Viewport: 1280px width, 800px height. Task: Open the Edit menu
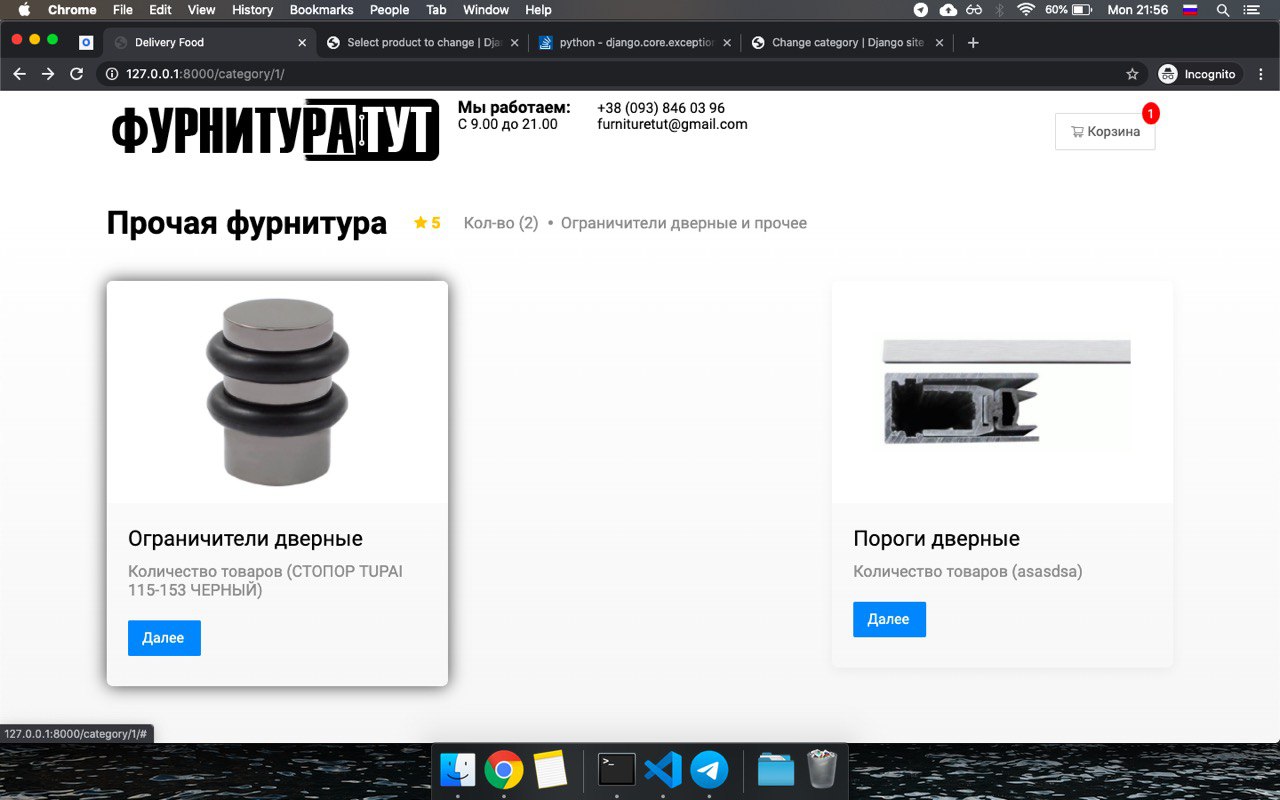tap(160, 10)
